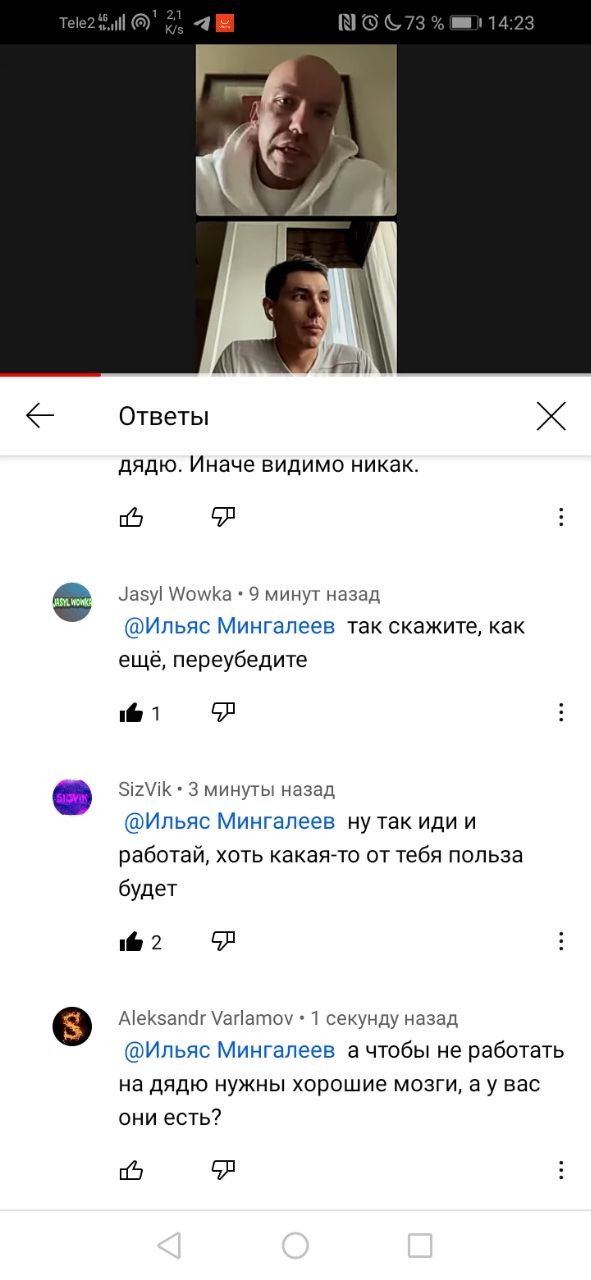Close the Ответы replies panel

(x=551, y=416)
